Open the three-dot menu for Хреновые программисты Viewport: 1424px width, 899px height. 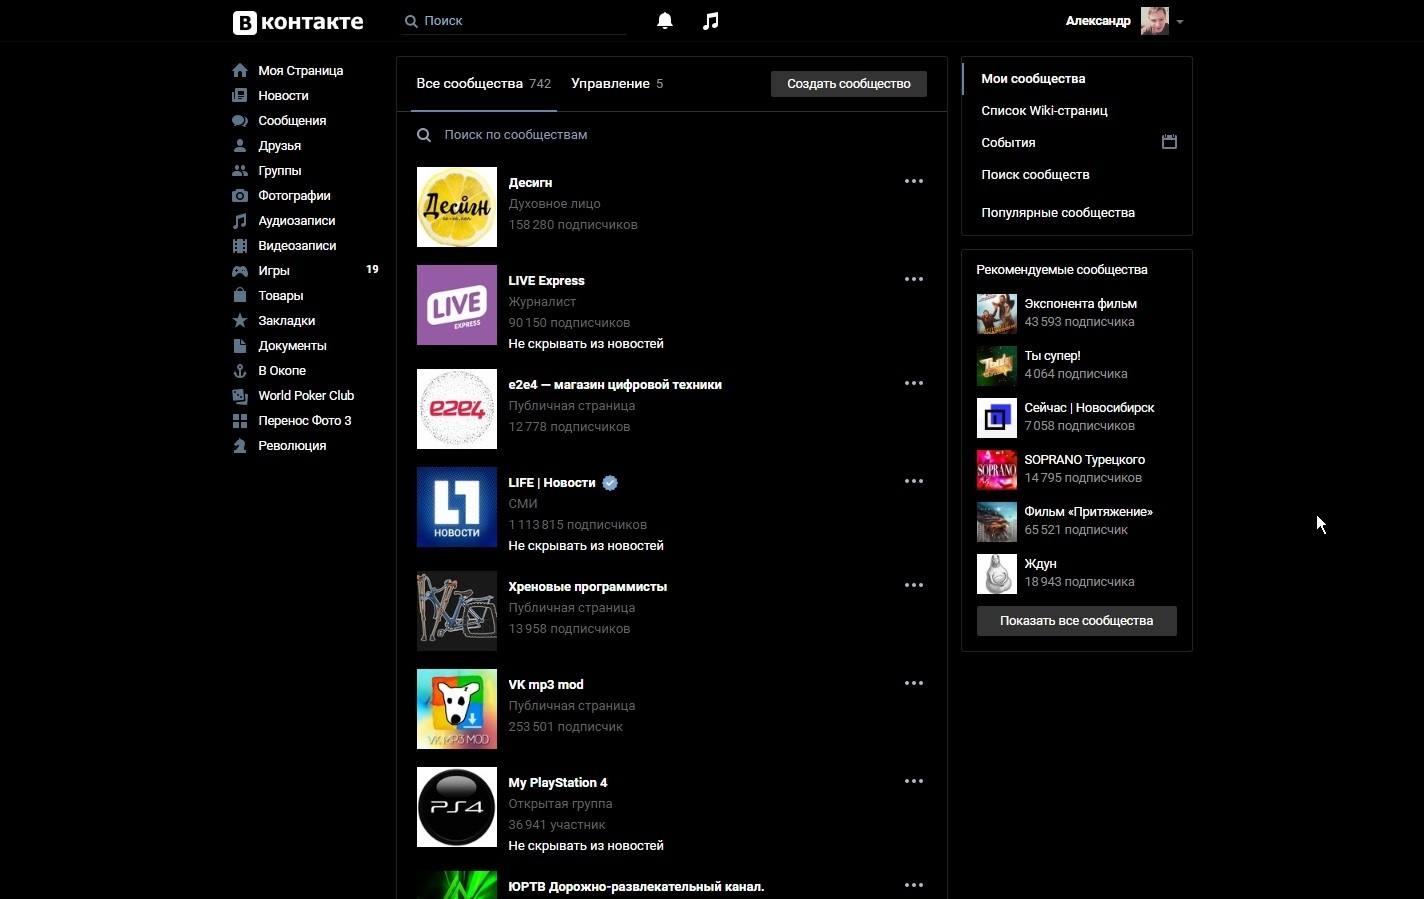click(x=914, y=585)
